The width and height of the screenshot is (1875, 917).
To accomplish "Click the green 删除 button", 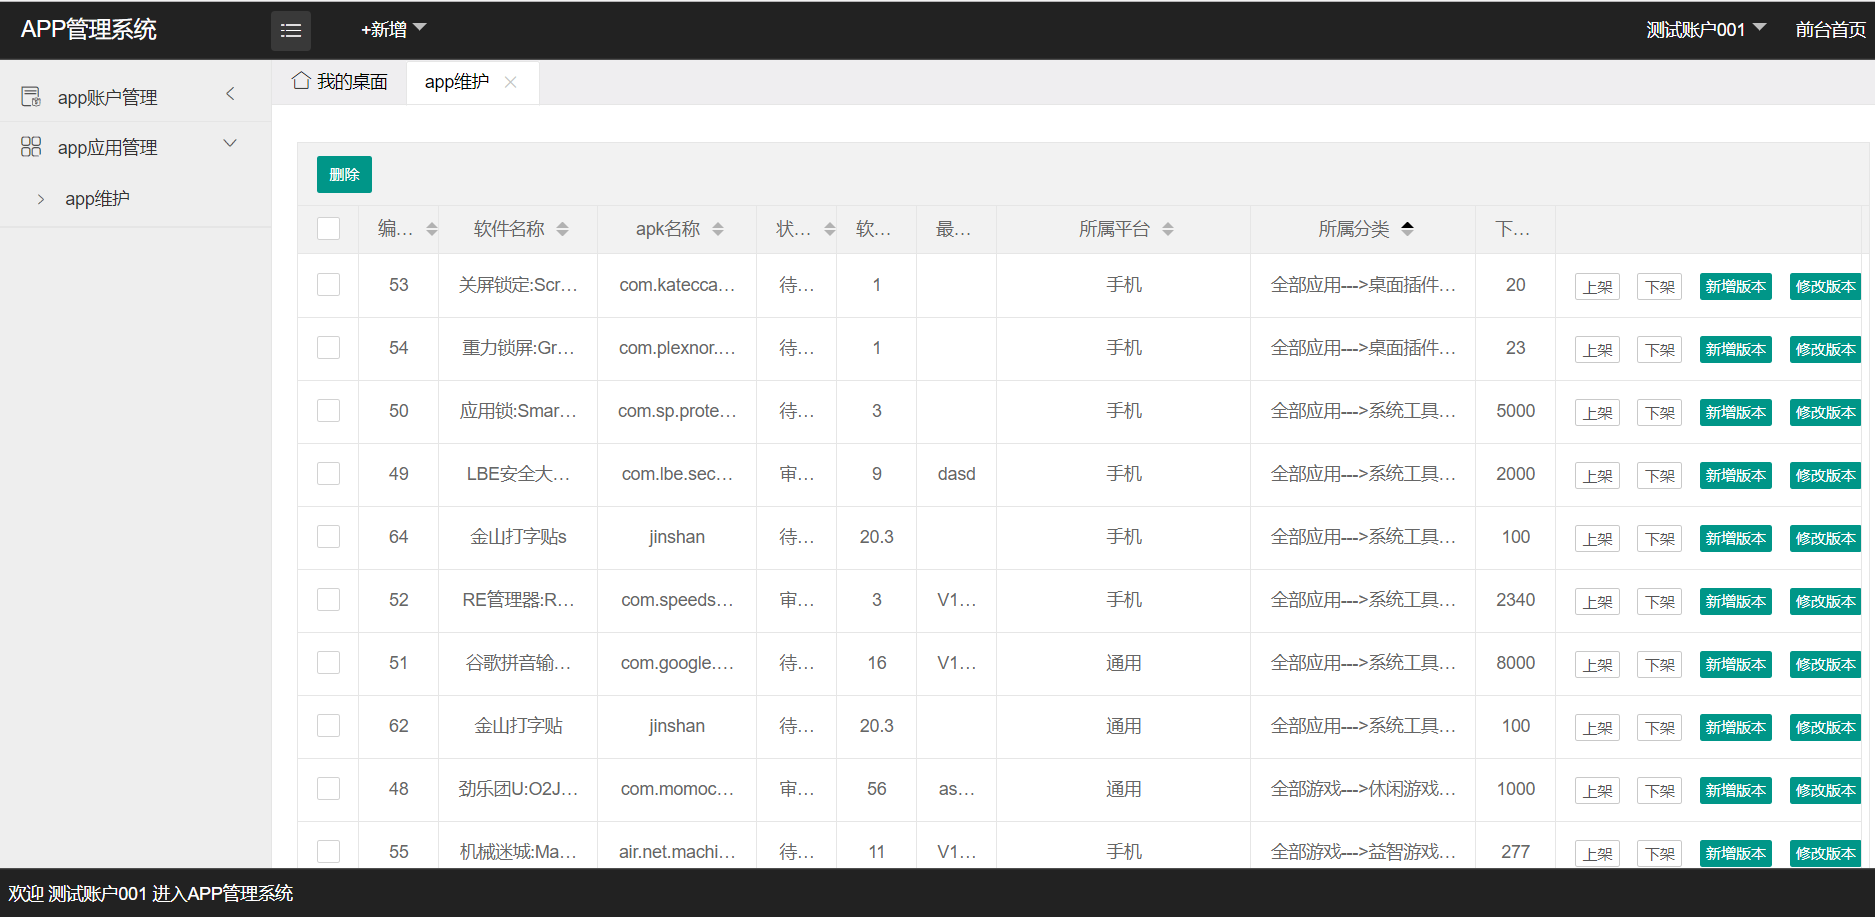I will coord(344,174).
